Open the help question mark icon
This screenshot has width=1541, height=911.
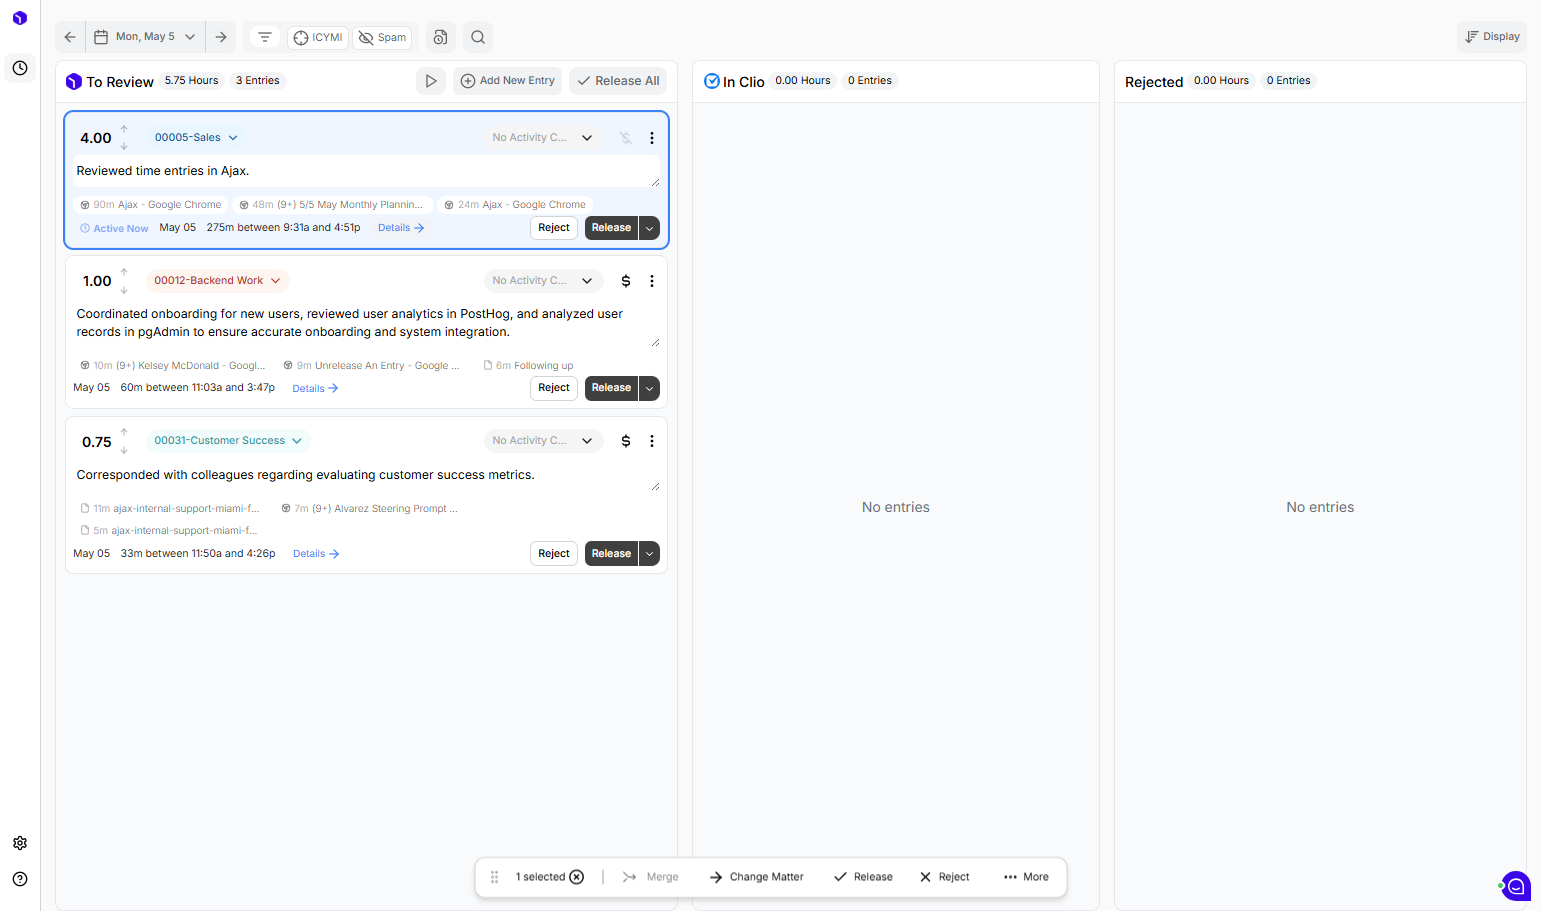20,879
